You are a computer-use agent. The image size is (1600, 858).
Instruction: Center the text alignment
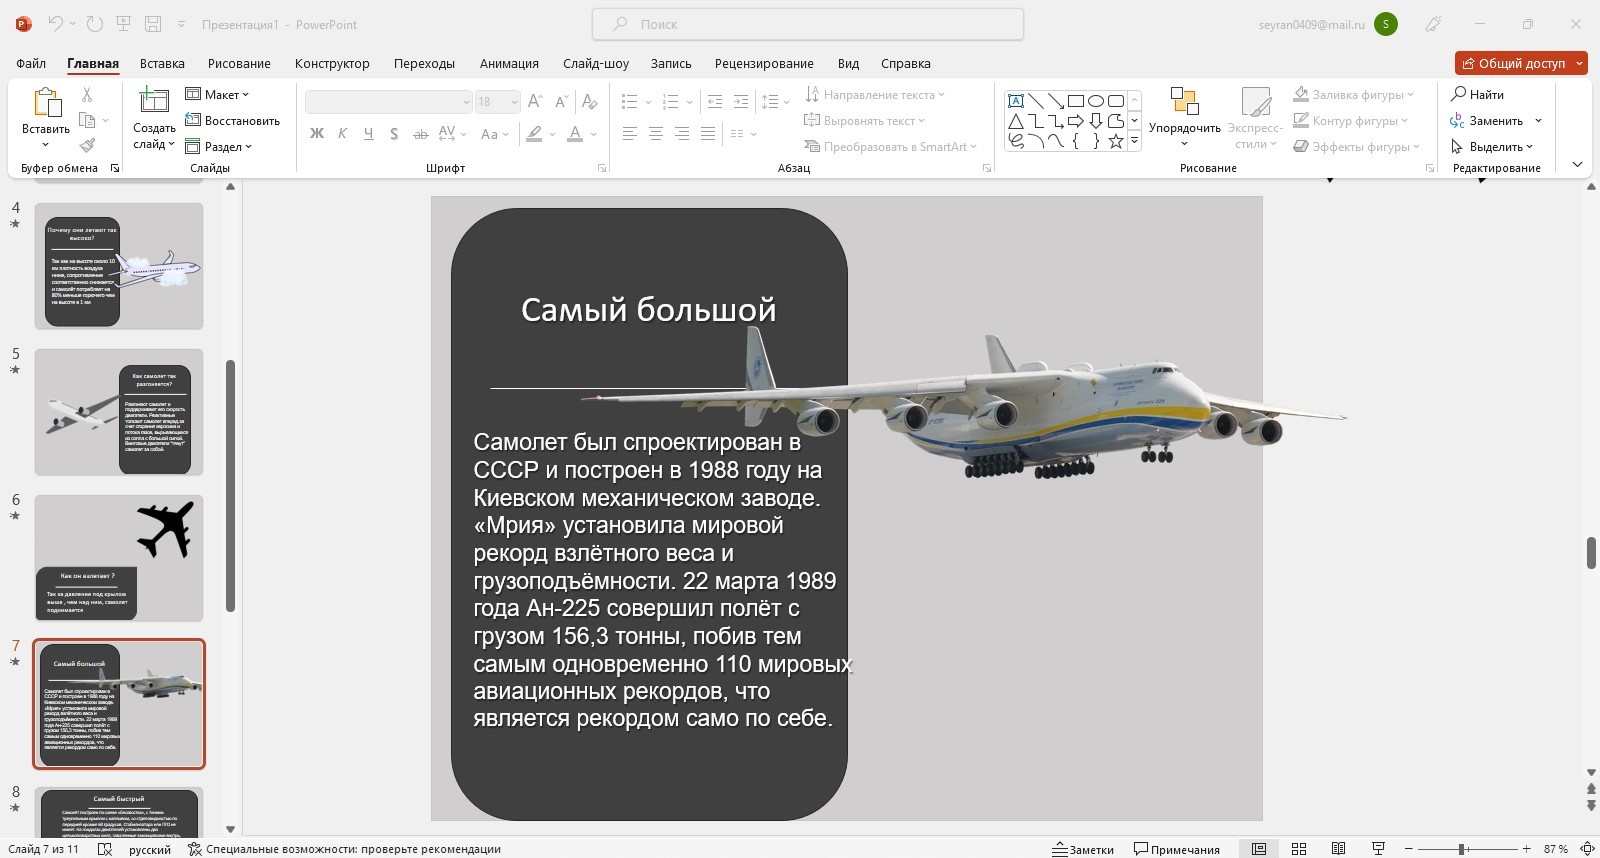(x=656, y=133)
